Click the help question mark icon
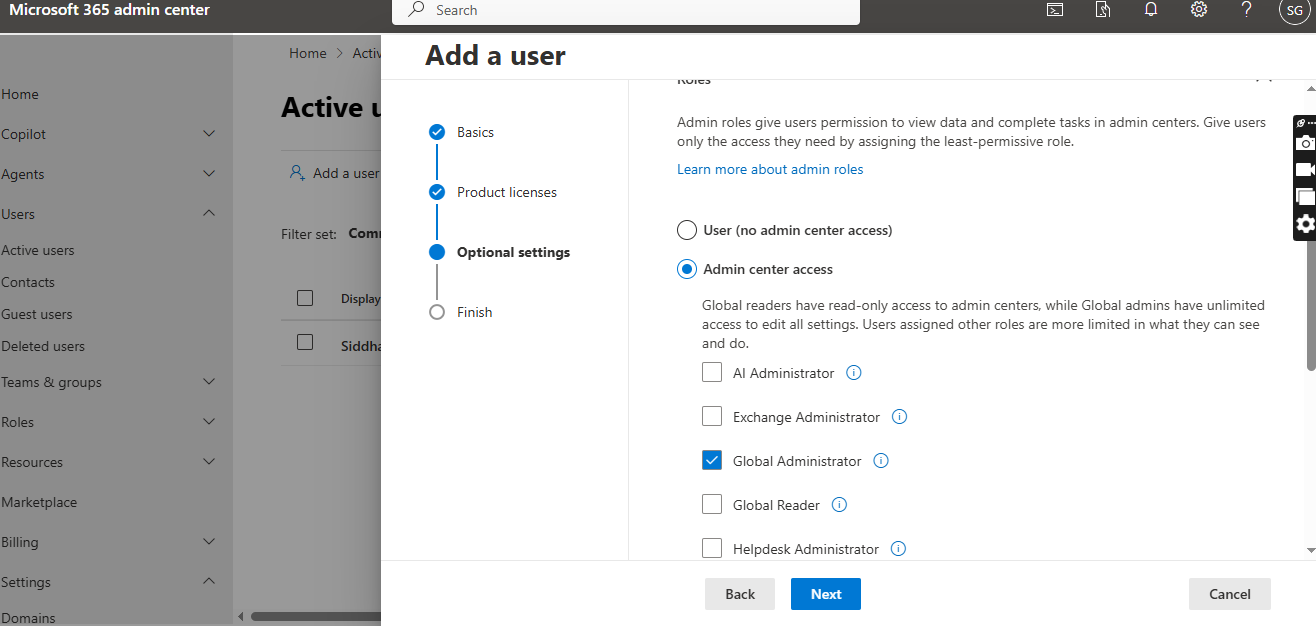1316x626 pixels. coord(1246,10)
